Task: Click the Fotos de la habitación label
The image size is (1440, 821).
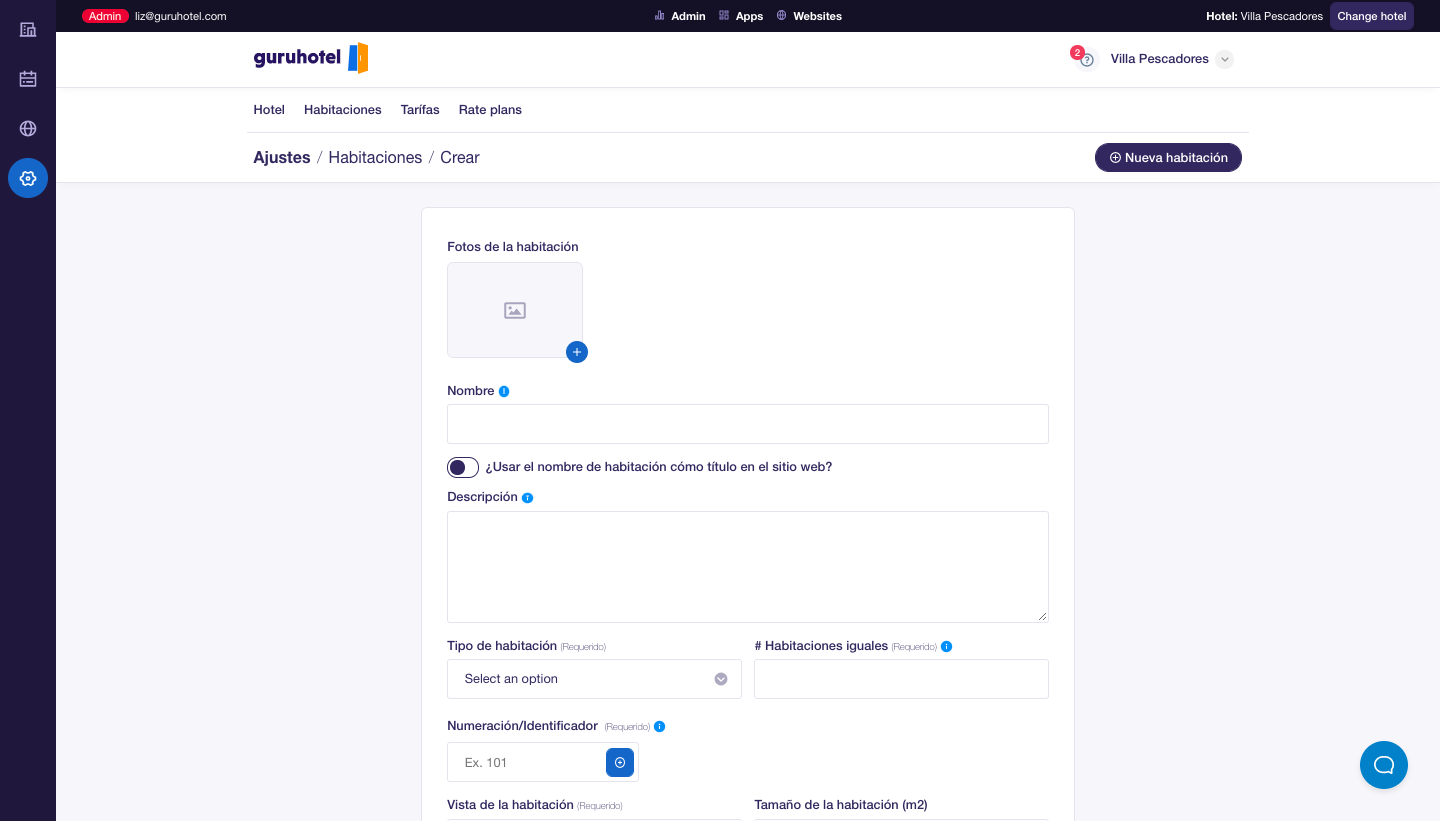Action: point(513,247)
